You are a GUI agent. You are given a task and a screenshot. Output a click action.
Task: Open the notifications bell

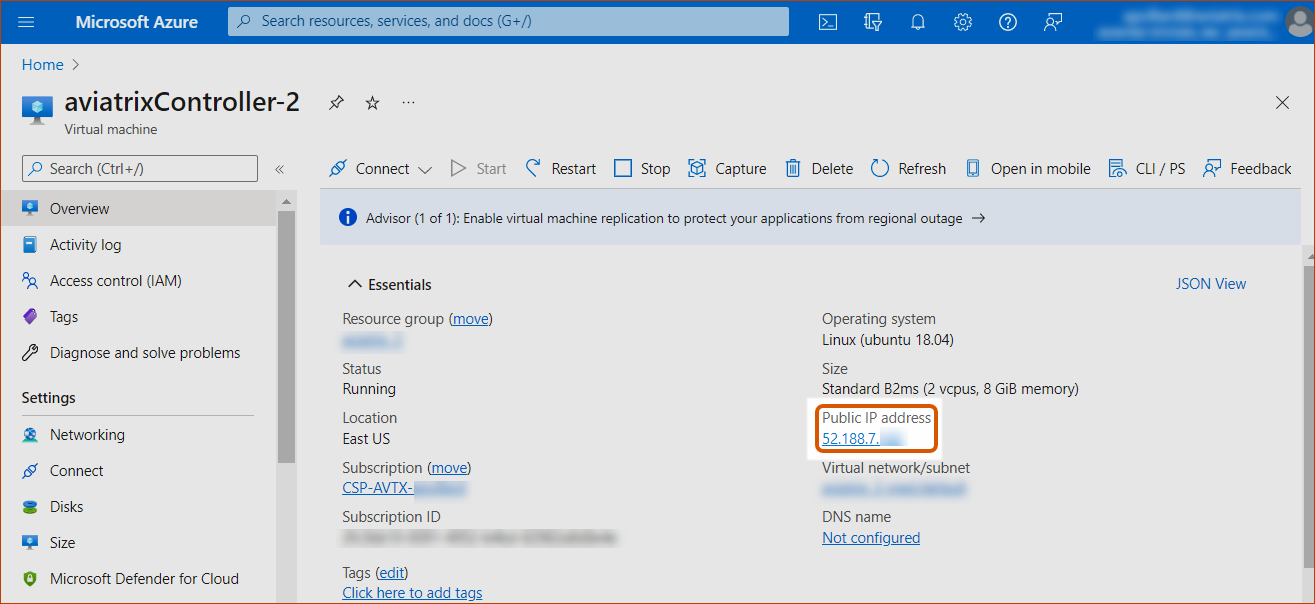click(917, 22)
